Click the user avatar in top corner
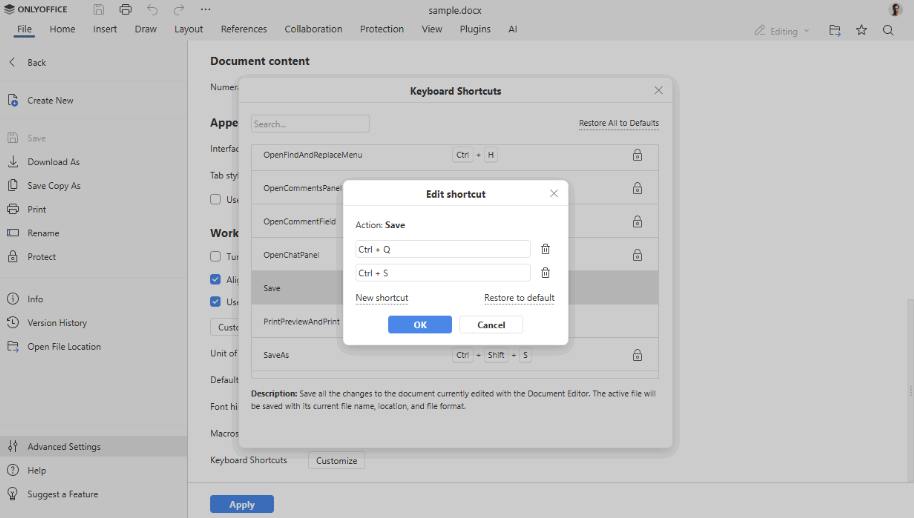This screenshot has width=914, height=518. pos(895,9)
